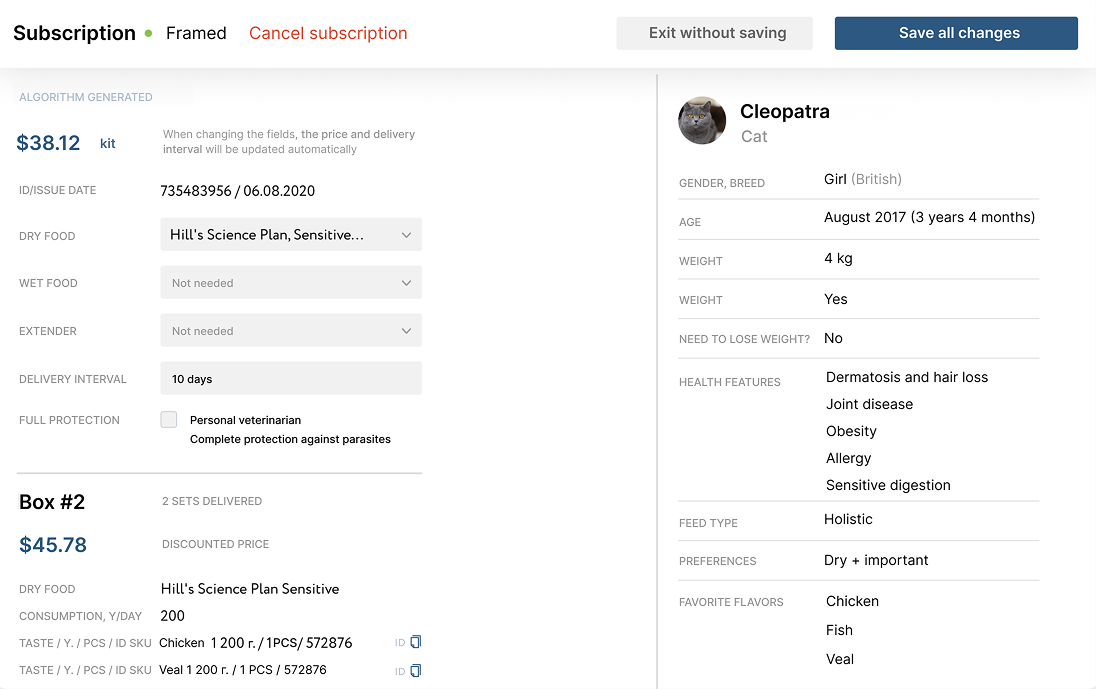Select the Framed label in the header
This screenshot has width=1096, height=689.
click(196, 33)
